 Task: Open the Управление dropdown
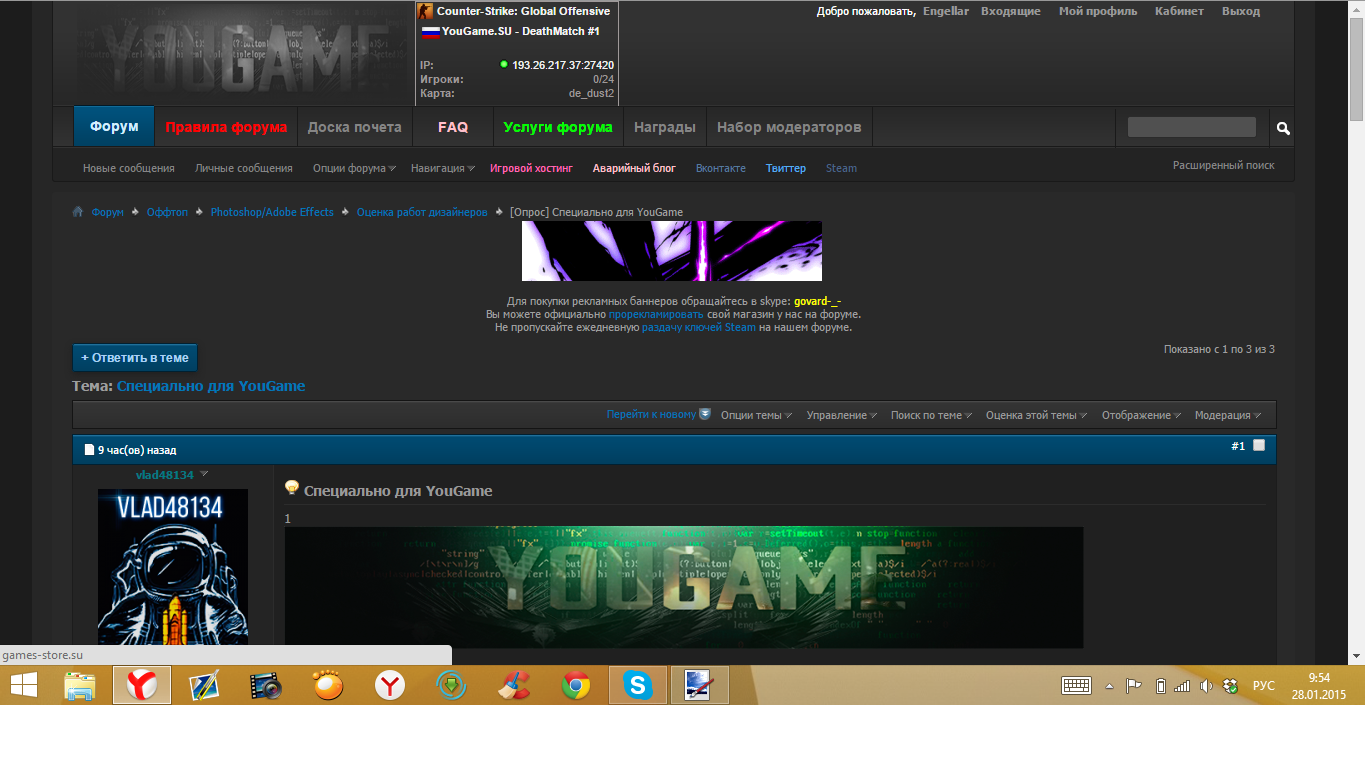pyautogui.click(x=842, y=415)
